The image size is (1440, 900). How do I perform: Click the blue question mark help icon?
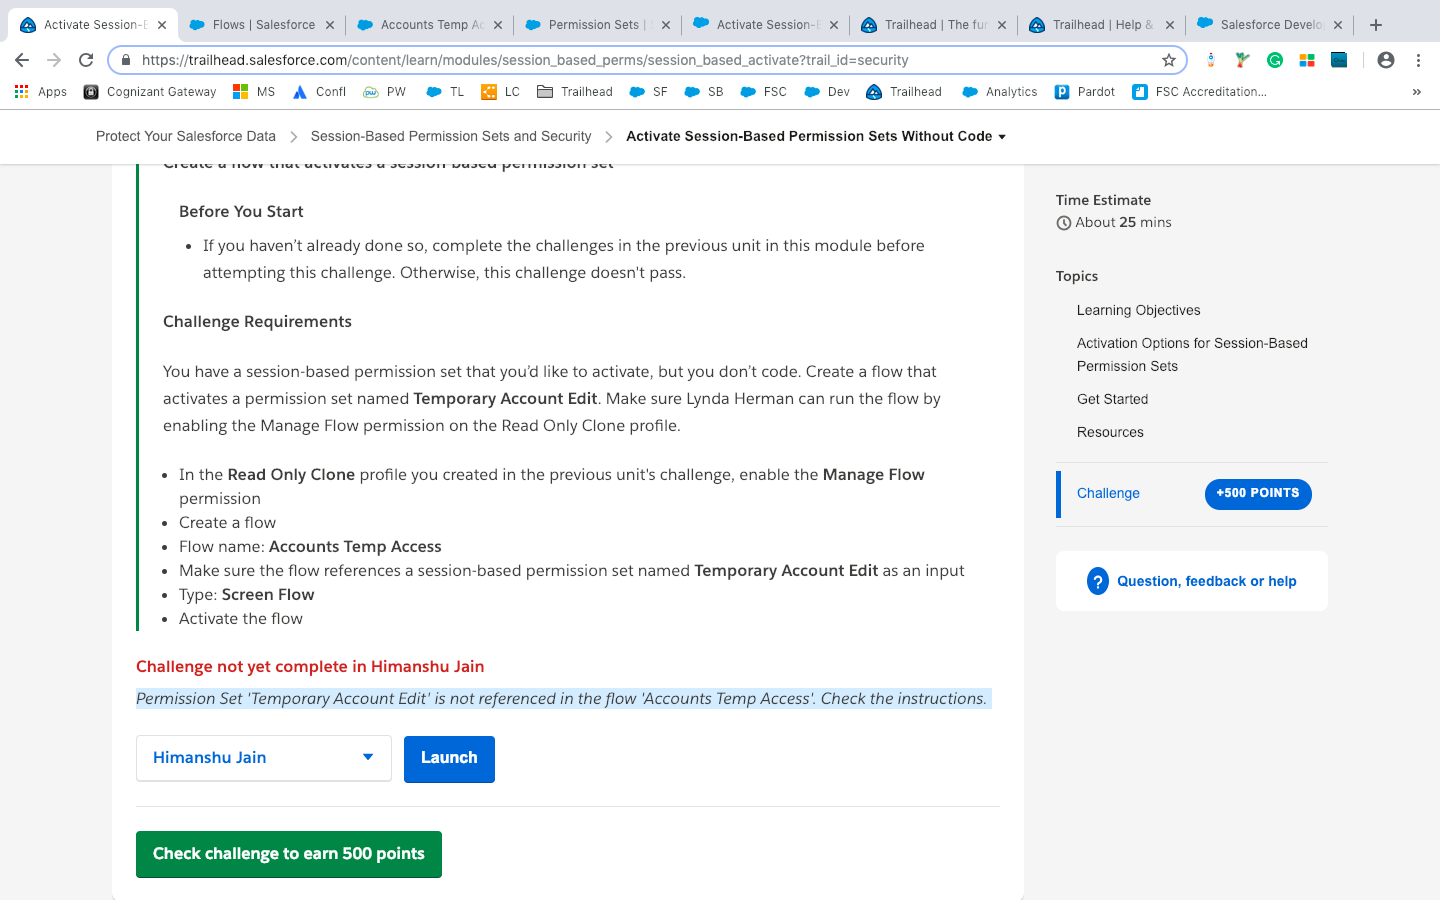1097,581
